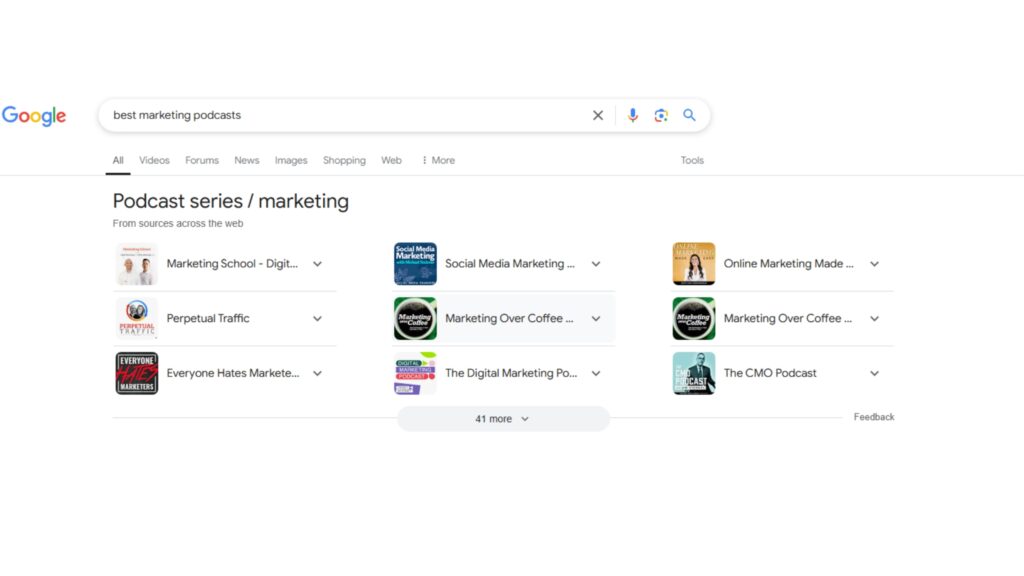Open Marketing School podcast cover art
The width and height of the screenshot is (1024, 576).
click(x=136, y=264)
